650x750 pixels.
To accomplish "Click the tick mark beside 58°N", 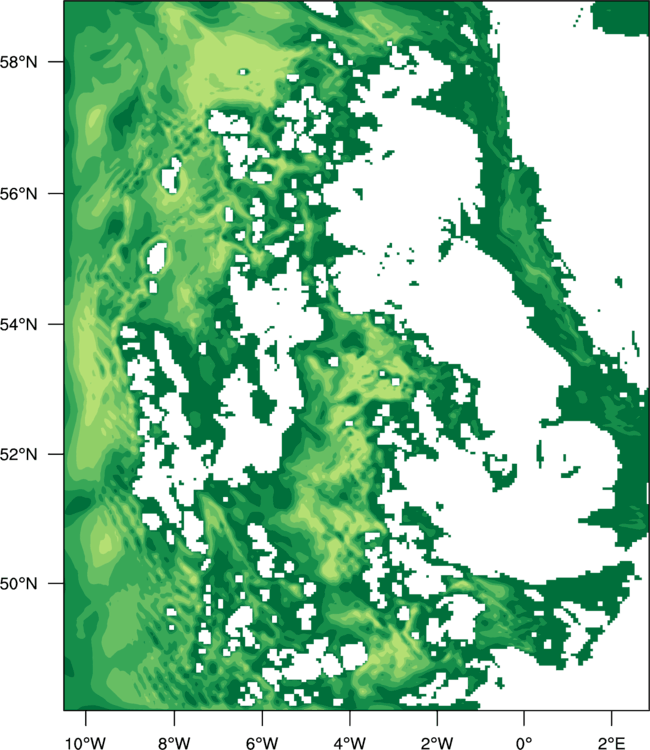I will coord(55,62).
